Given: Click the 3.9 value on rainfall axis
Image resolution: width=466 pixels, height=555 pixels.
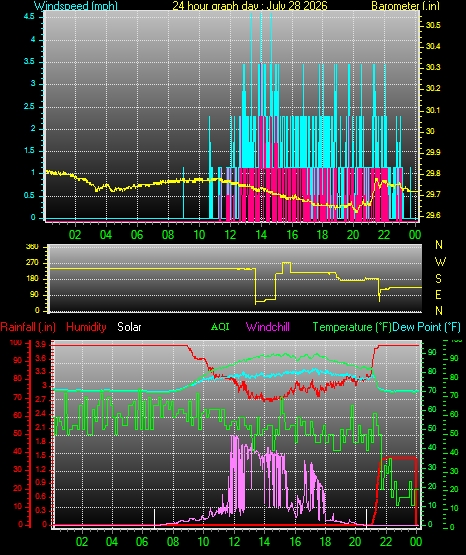Looking at the screenshot, I should [x=41, y=345].
